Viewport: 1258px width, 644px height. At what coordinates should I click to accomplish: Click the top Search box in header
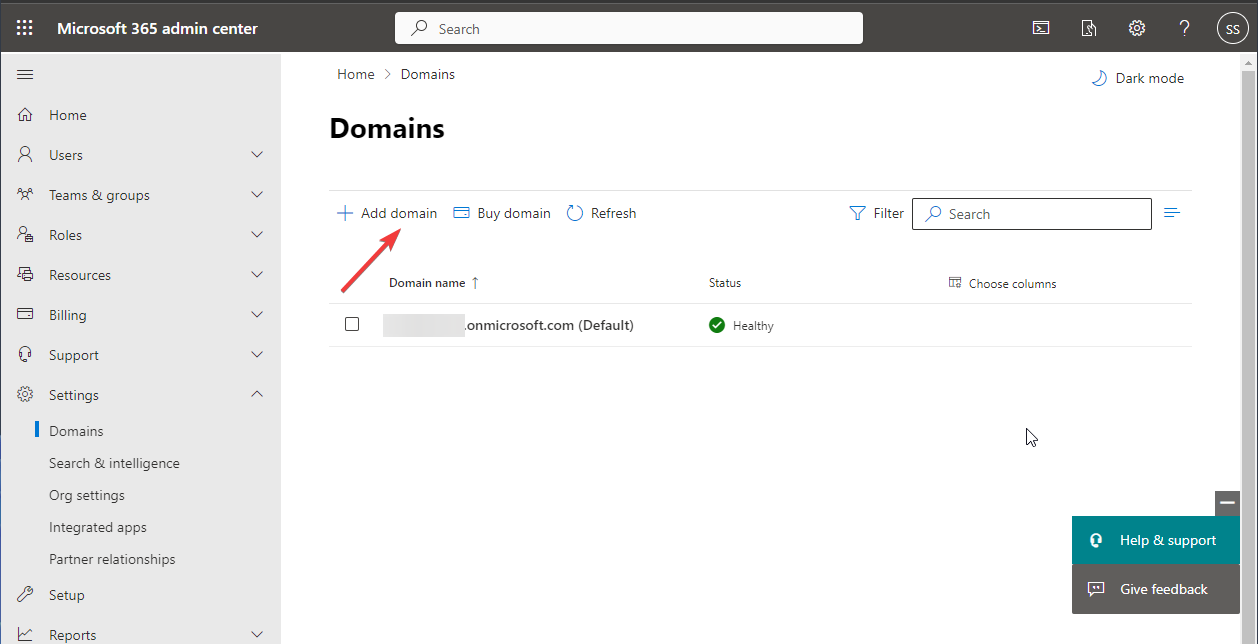point(629,28)
